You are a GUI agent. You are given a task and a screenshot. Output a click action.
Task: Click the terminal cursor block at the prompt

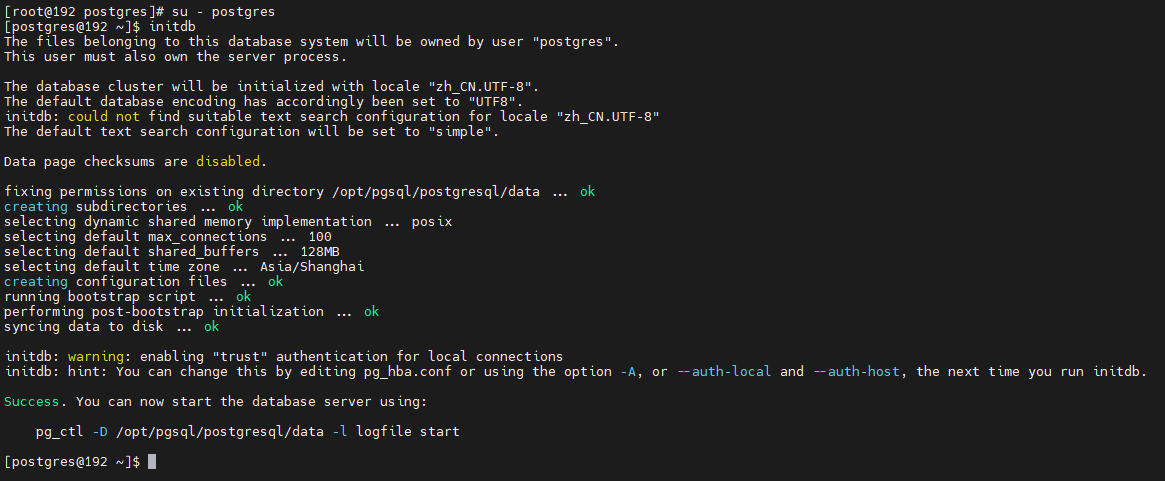152,462
